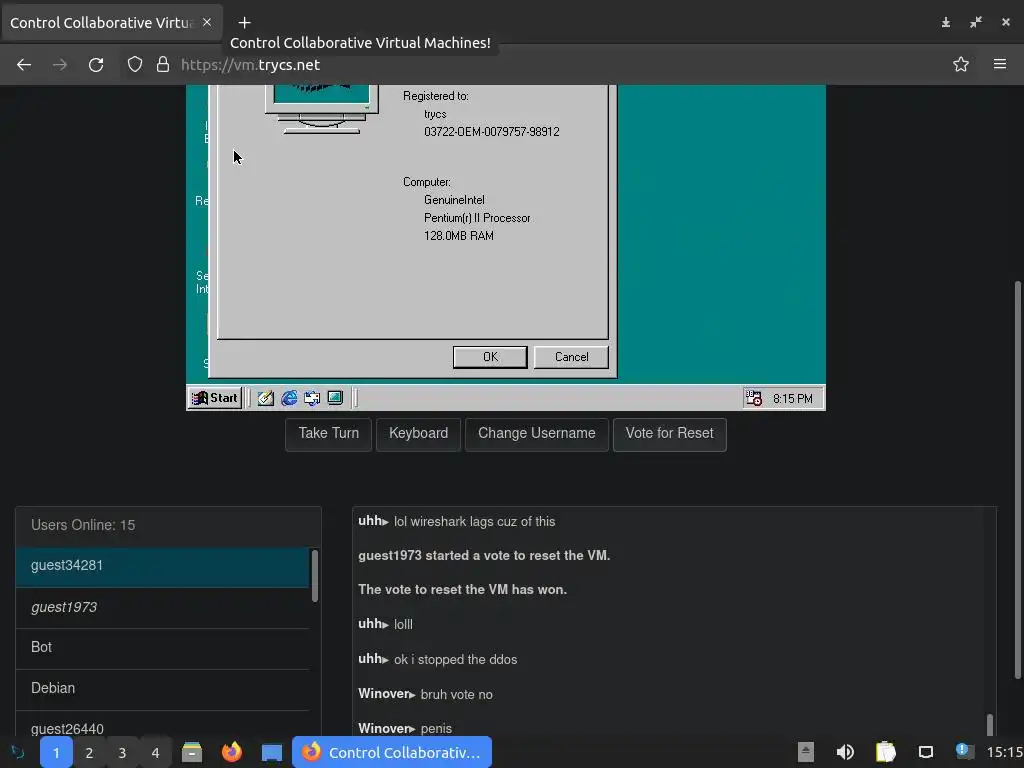Click the browser page vertical scrollbar

[x=1017, y=479]
